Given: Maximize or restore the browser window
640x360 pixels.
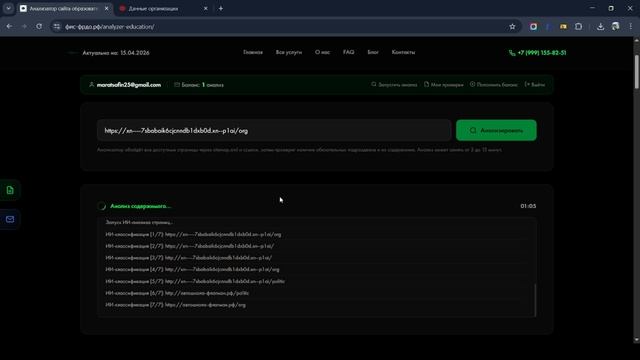Looking at the screenshot, I should pos(611,8).
